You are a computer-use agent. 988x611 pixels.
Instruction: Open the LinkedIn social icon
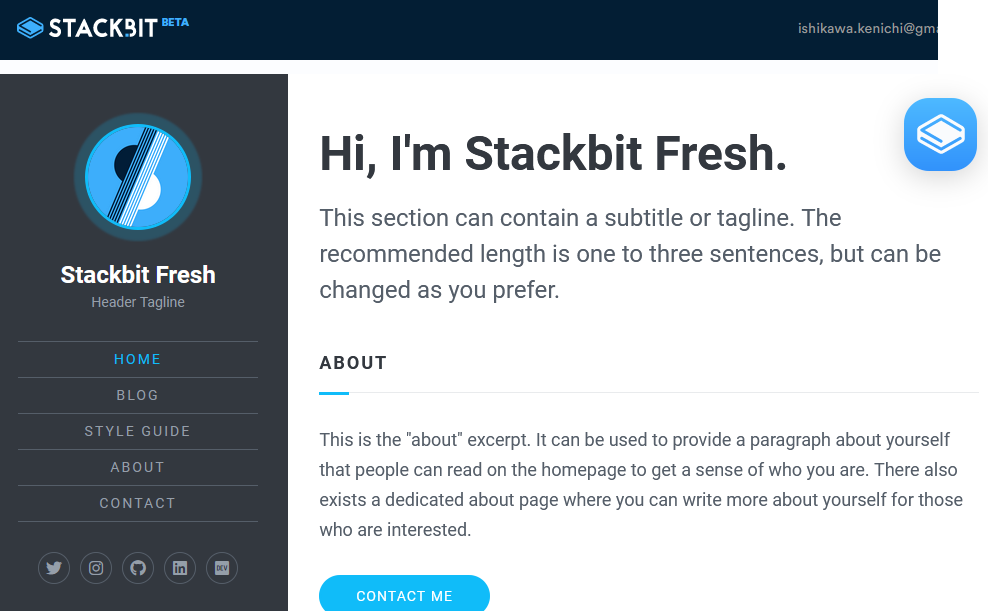click(180, 568)
